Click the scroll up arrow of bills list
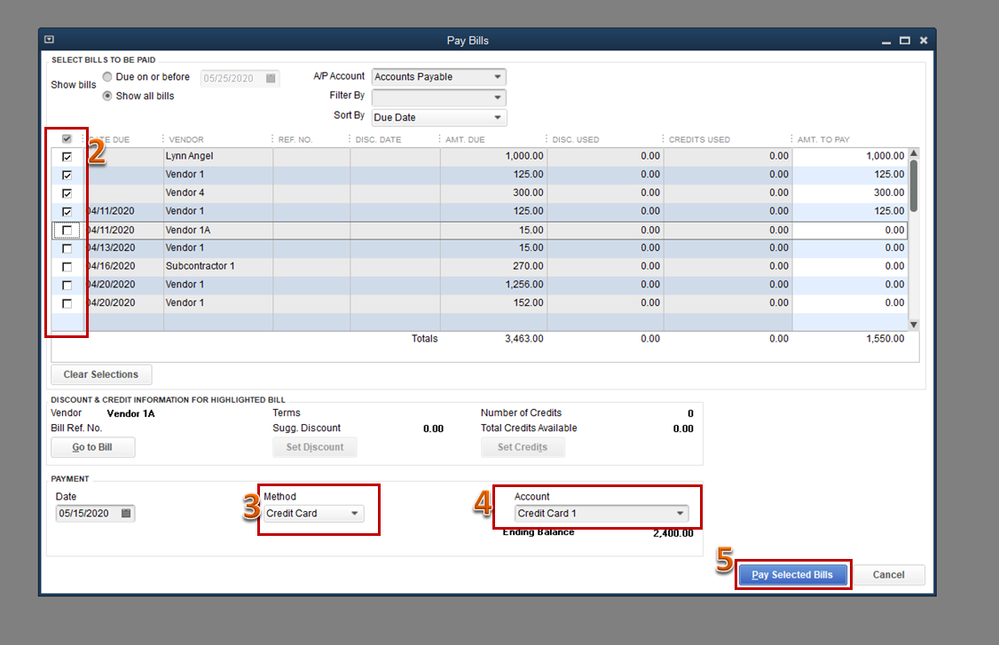 (x=914, y=154)
